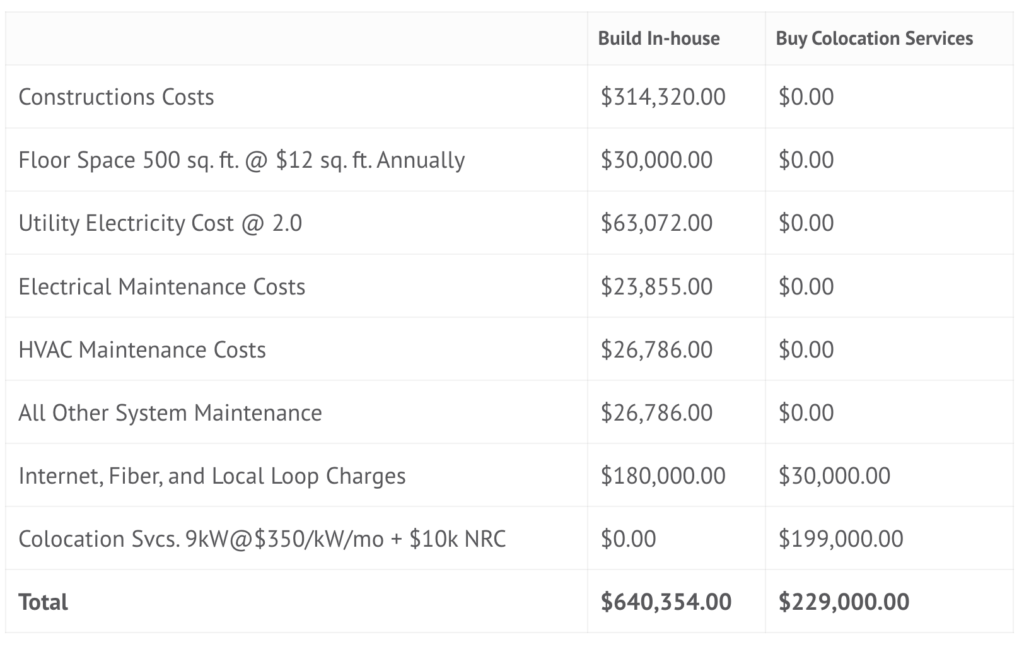
Task: Click the "Build In-house" column header
Action: pos(658,39)
